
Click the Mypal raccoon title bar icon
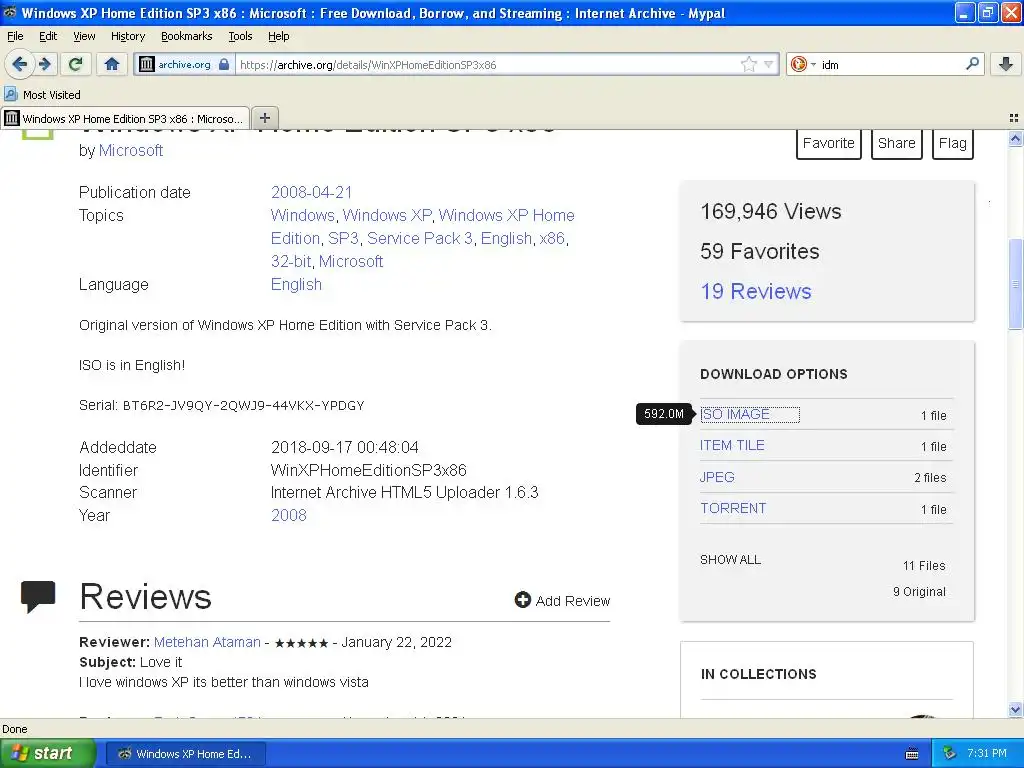(x=9, y=12)
